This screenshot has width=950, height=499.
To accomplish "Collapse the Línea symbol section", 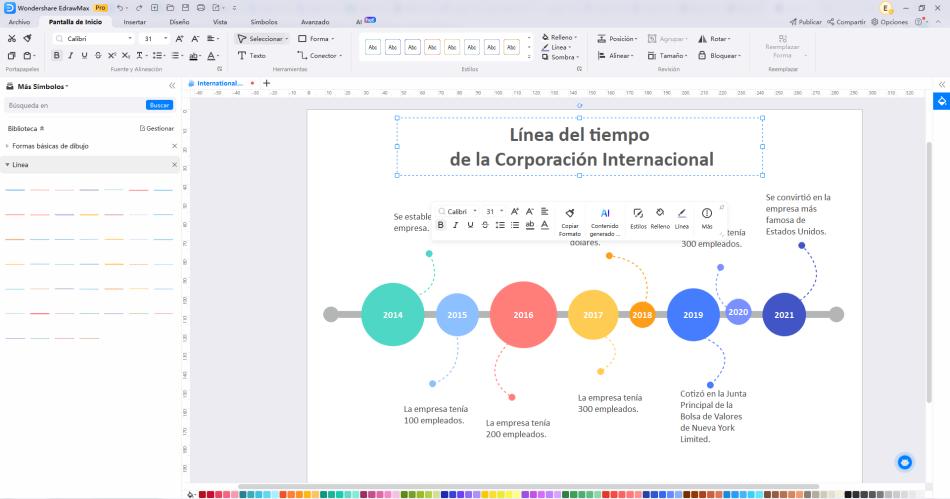I will click(x=174, y=164).
